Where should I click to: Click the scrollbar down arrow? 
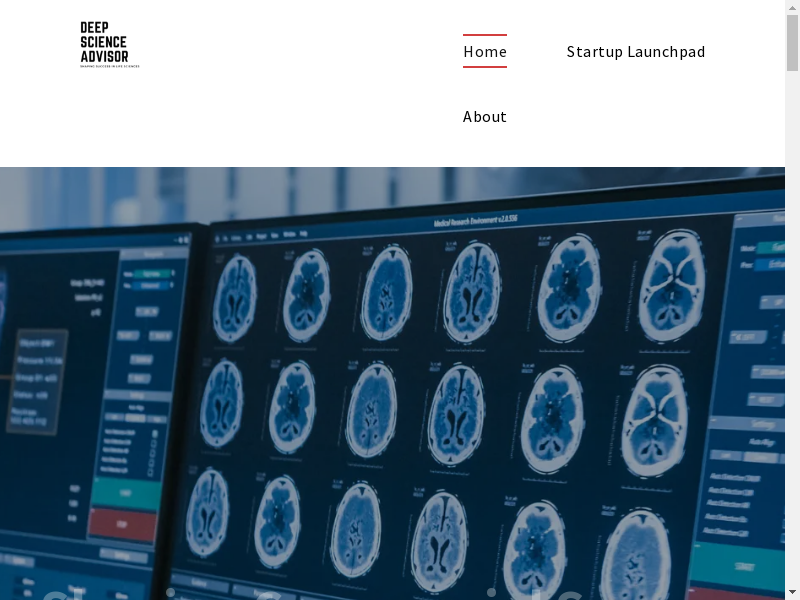[x=792, y=592]
